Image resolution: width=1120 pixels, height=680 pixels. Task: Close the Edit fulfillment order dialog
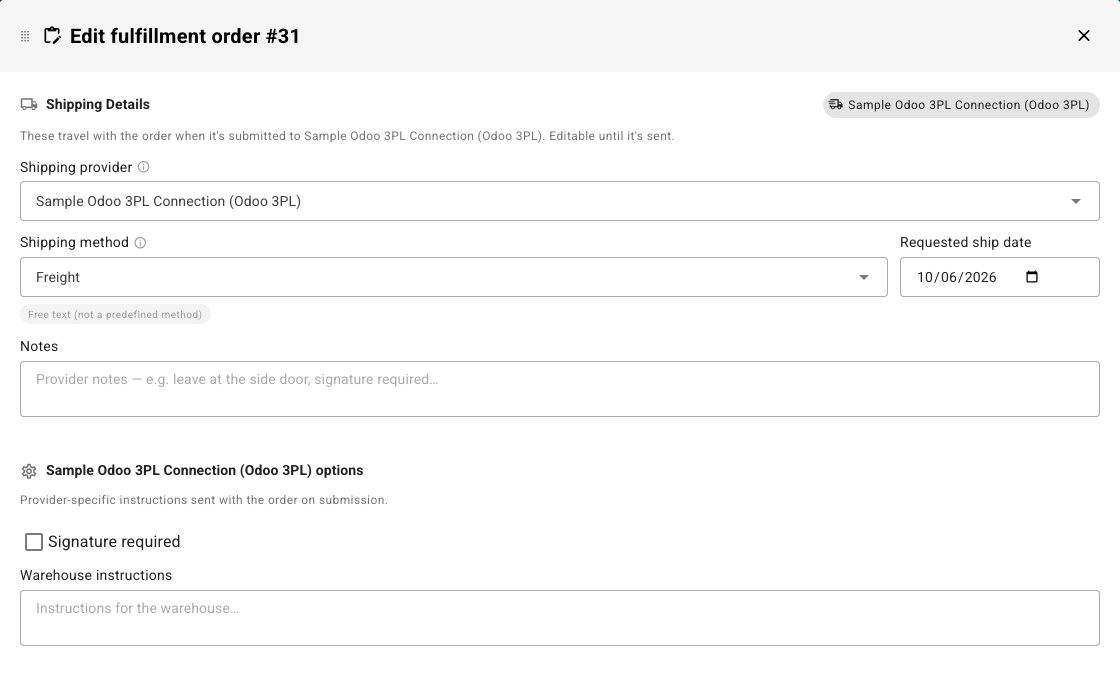1084,36
